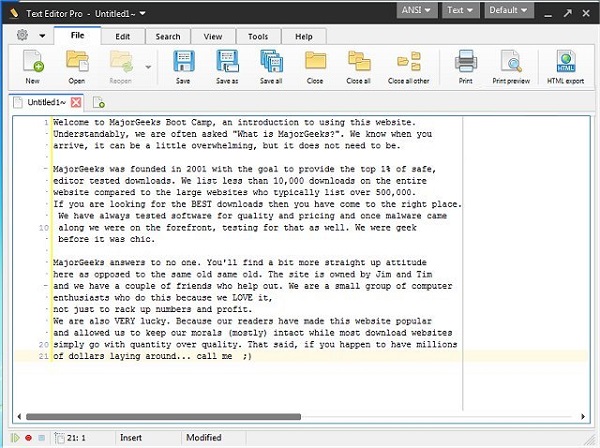600x448 pixels.
Task: Open the Search ribbon tab
Action: [168, 37]
